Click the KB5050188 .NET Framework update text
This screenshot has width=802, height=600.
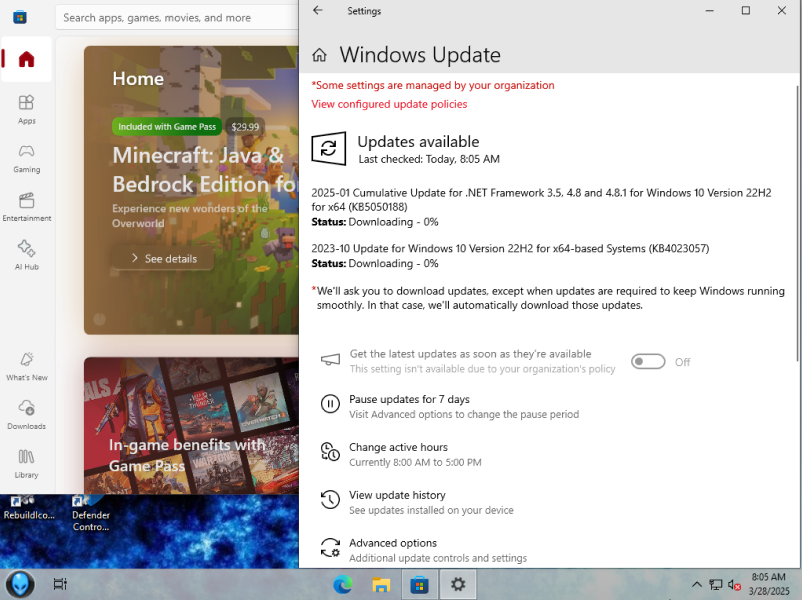point(541,199)
